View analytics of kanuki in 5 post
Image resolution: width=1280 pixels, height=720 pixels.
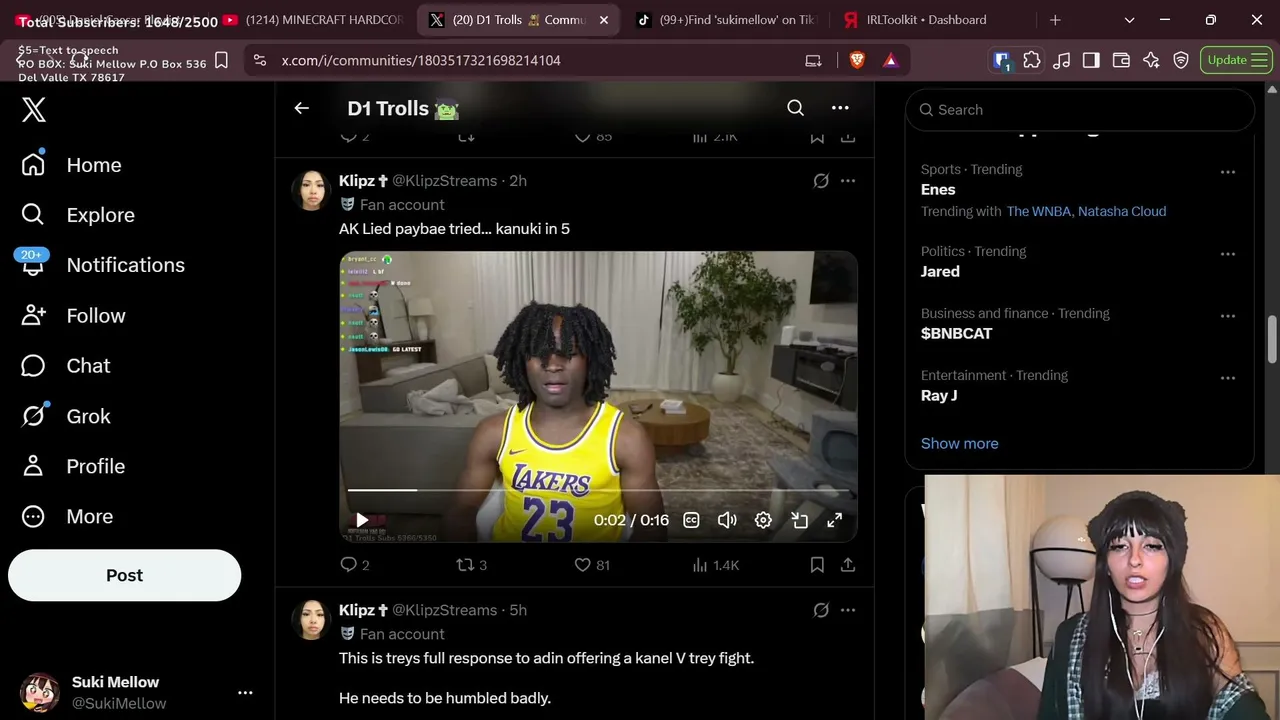(x=715, y=565)
